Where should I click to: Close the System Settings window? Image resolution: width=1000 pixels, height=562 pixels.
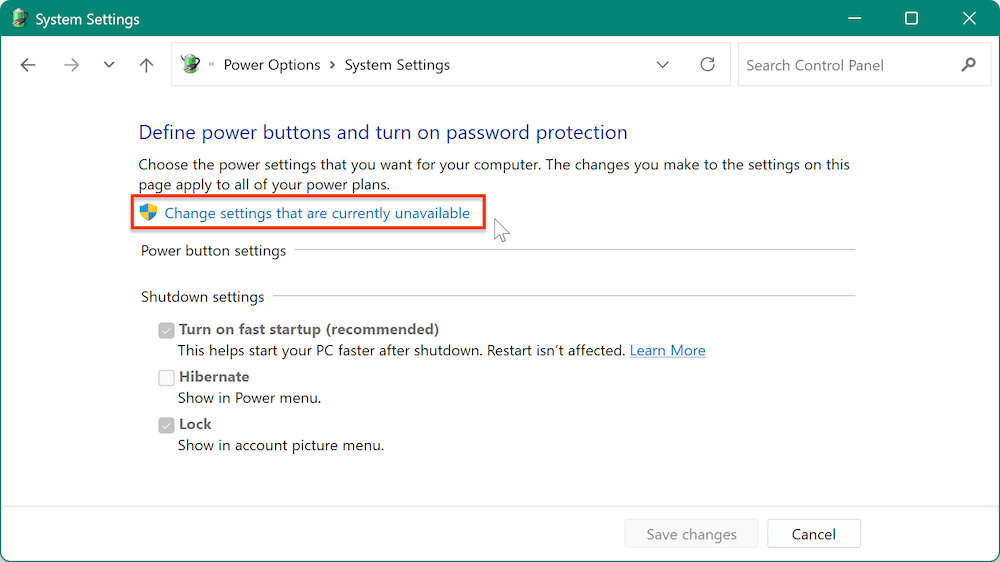[969, 18]
